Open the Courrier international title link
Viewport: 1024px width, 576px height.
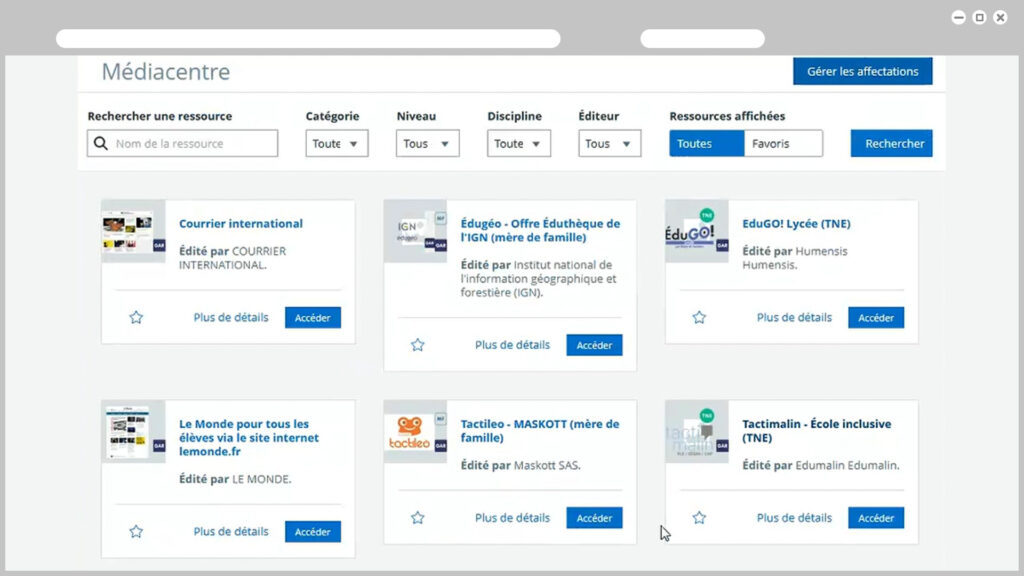pos(241,223)
